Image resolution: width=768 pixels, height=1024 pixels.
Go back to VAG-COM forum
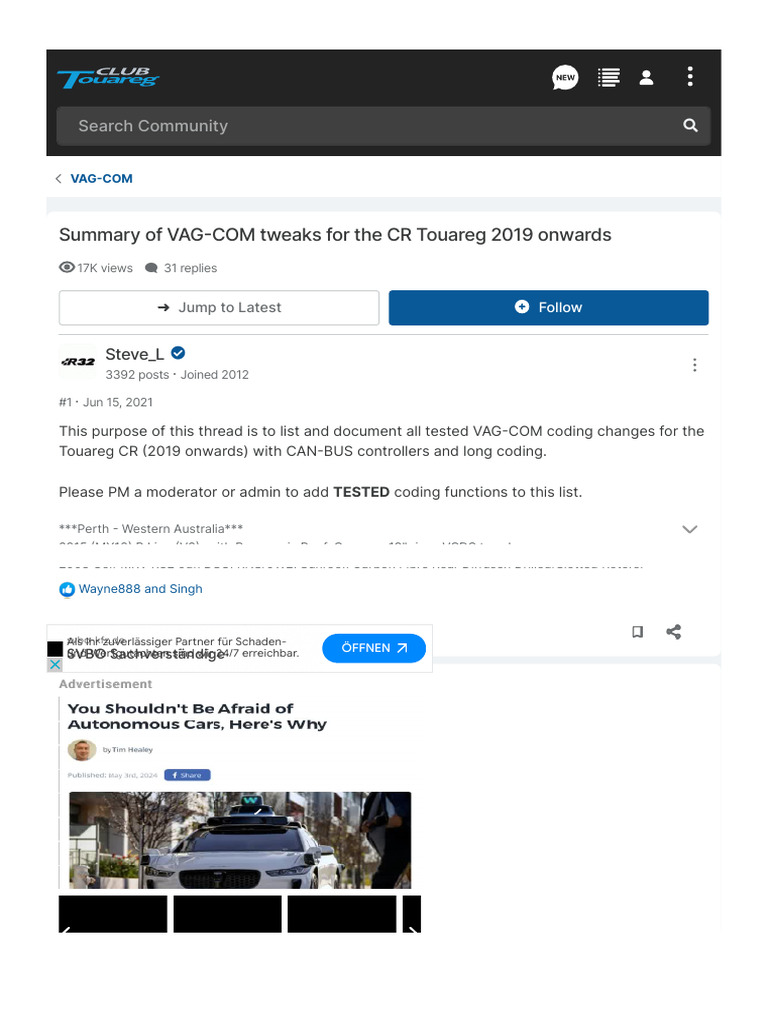101,178
